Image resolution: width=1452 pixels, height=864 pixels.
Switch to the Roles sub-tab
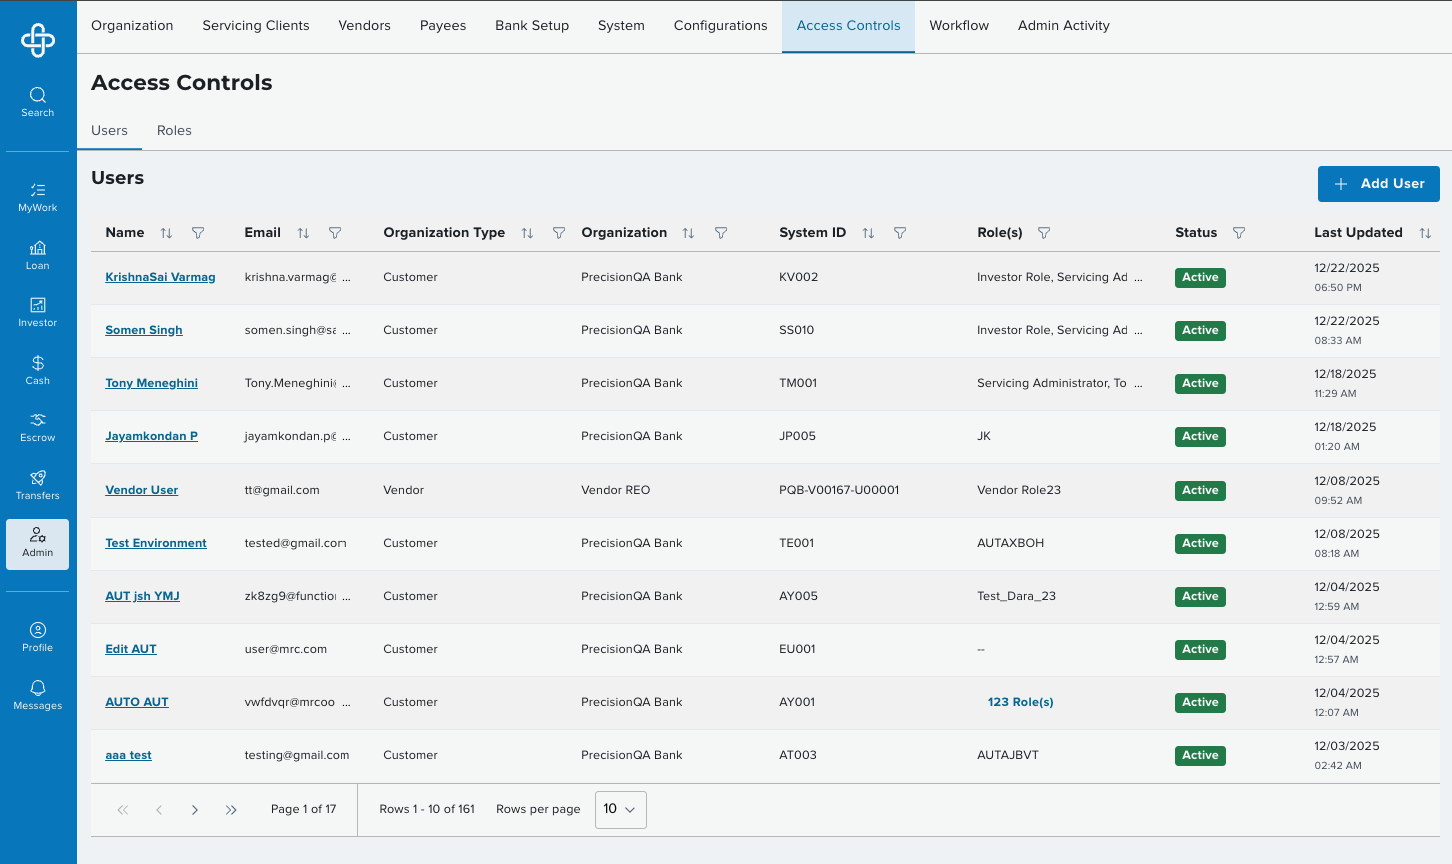coord(174,131)
